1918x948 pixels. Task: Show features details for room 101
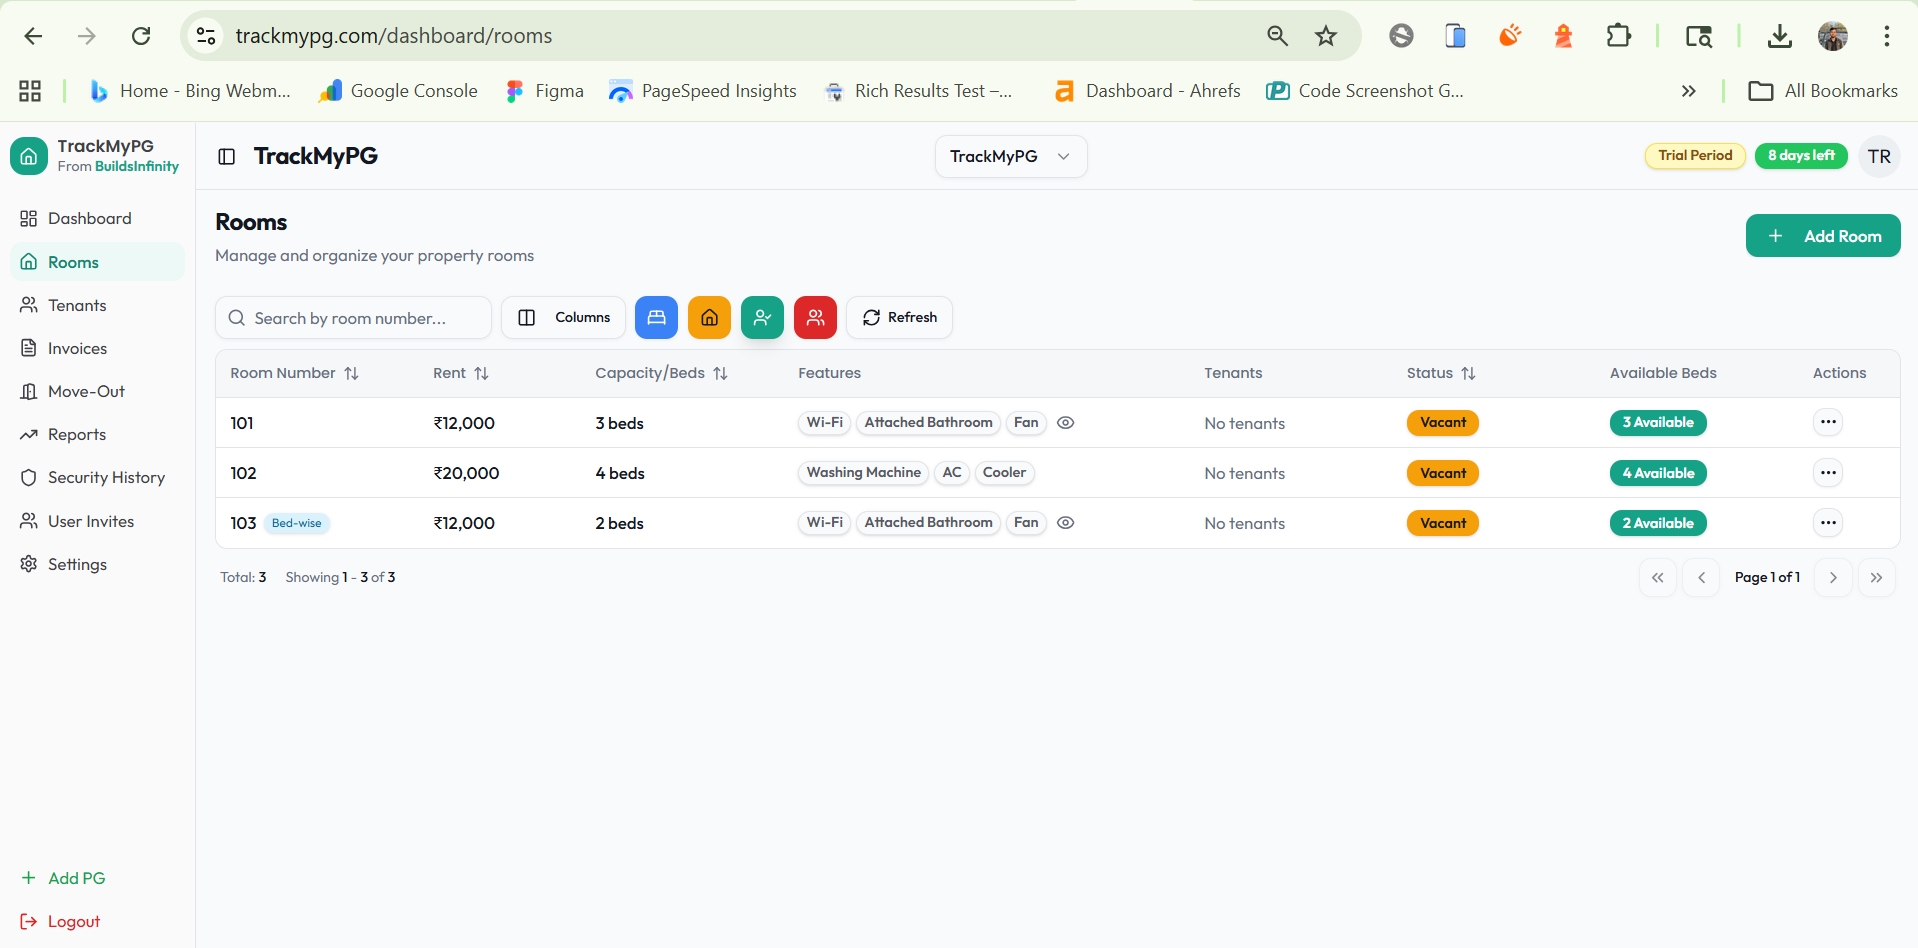coord(1065,423)
